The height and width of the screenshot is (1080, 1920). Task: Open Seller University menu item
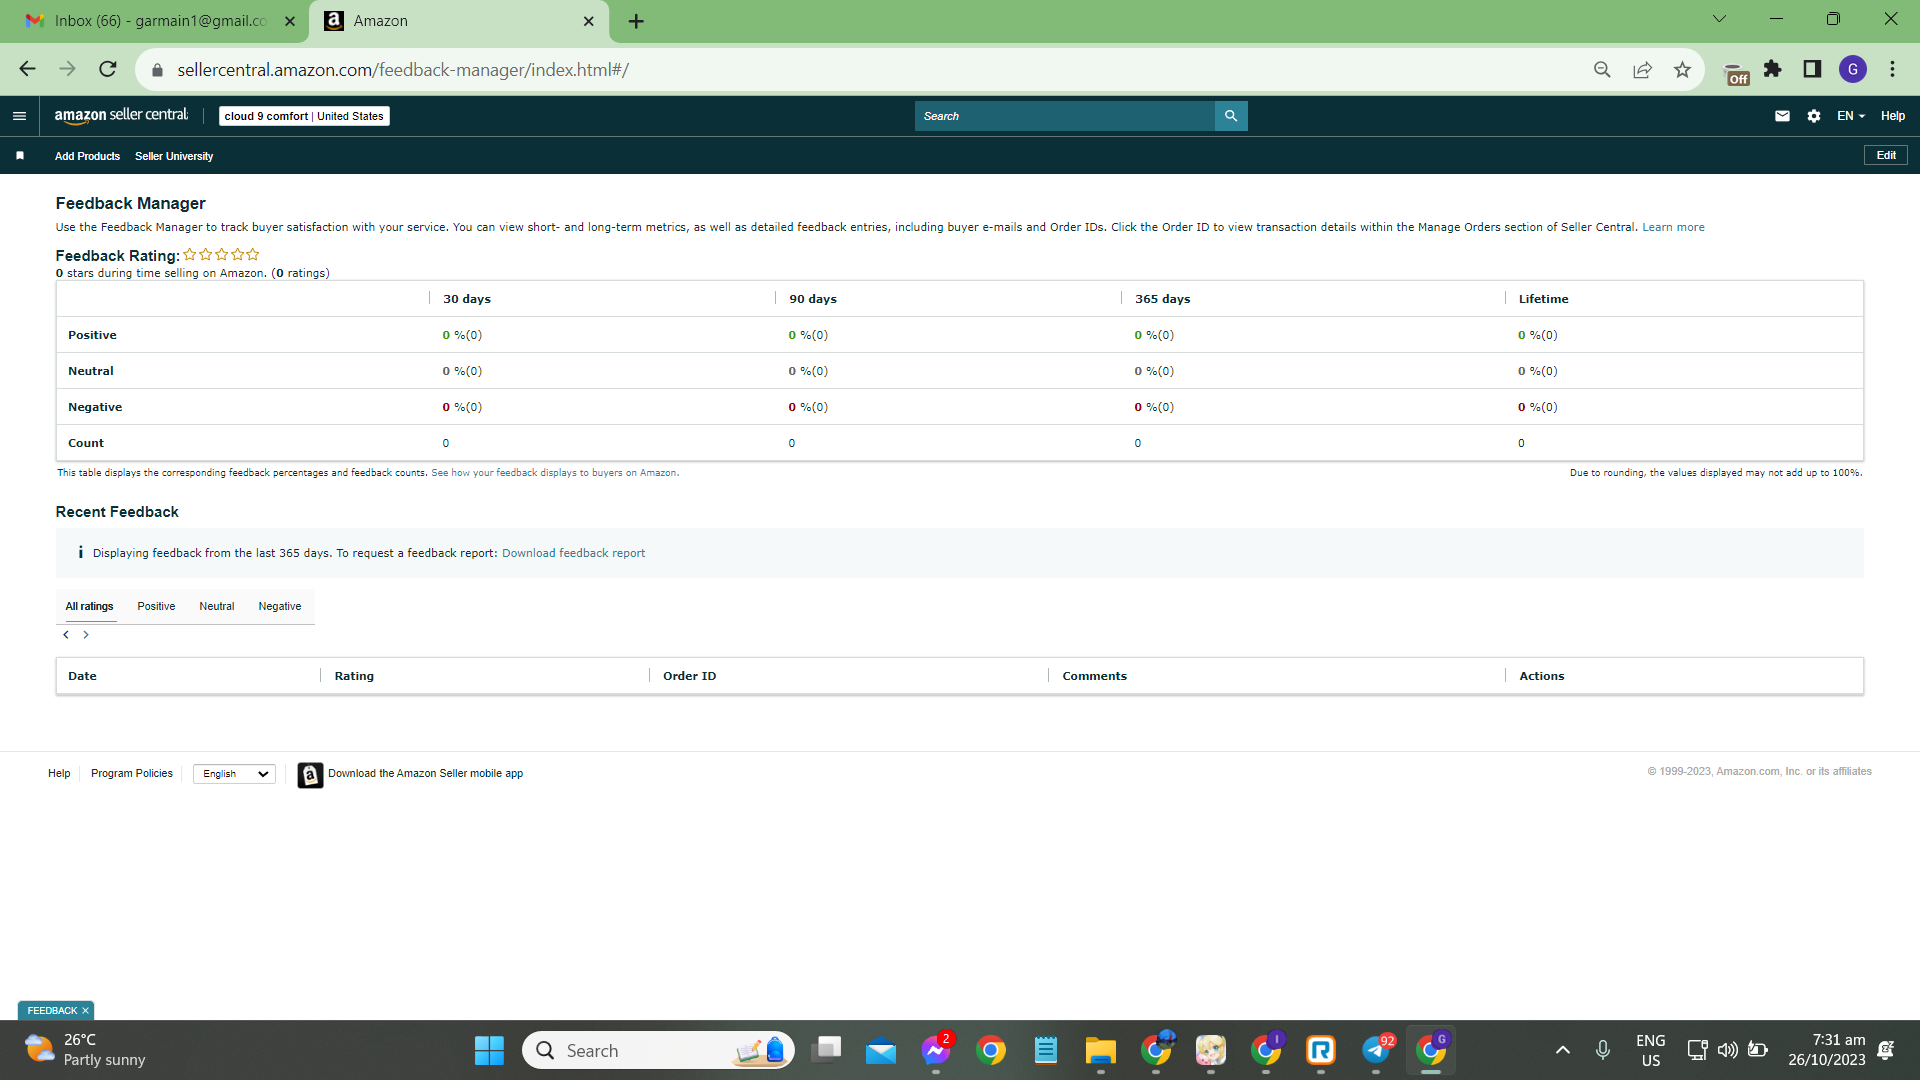(x=174, y=156)
